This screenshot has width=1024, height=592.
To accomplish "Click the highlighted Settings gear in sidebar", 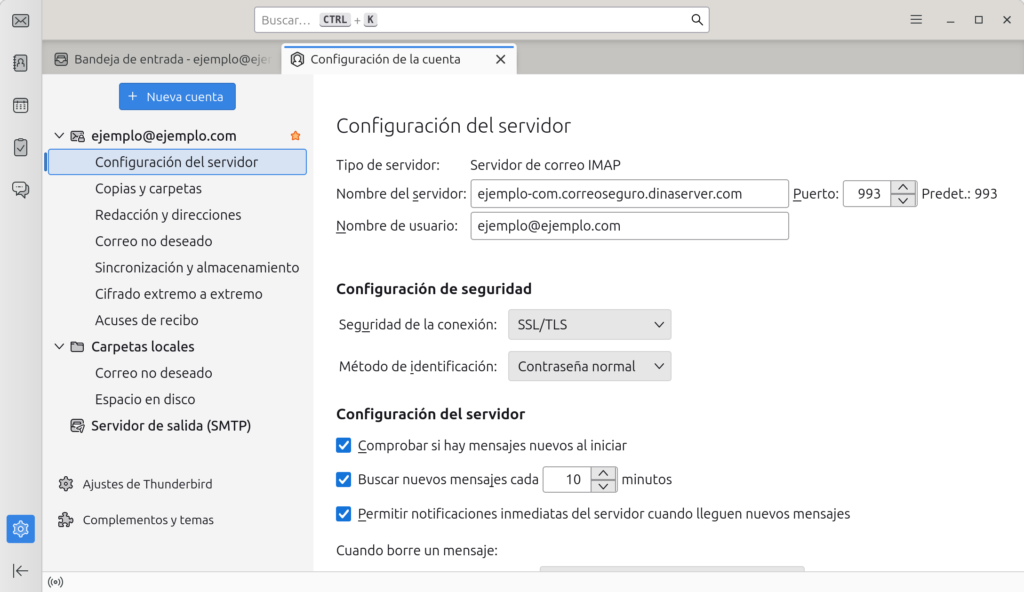I will click(20, 528).
